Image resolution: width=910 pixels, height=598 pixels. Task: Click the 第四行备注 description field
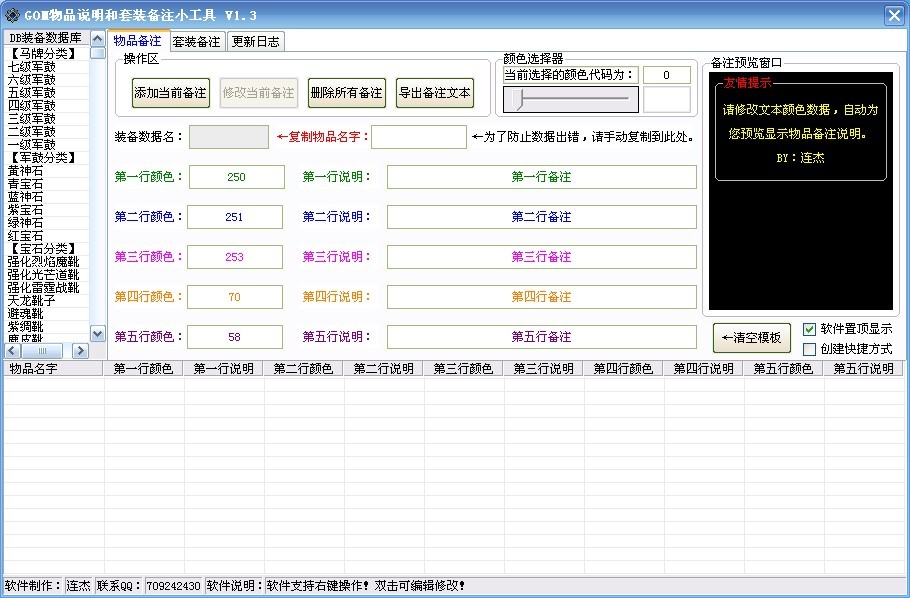[x=541, y=297]
